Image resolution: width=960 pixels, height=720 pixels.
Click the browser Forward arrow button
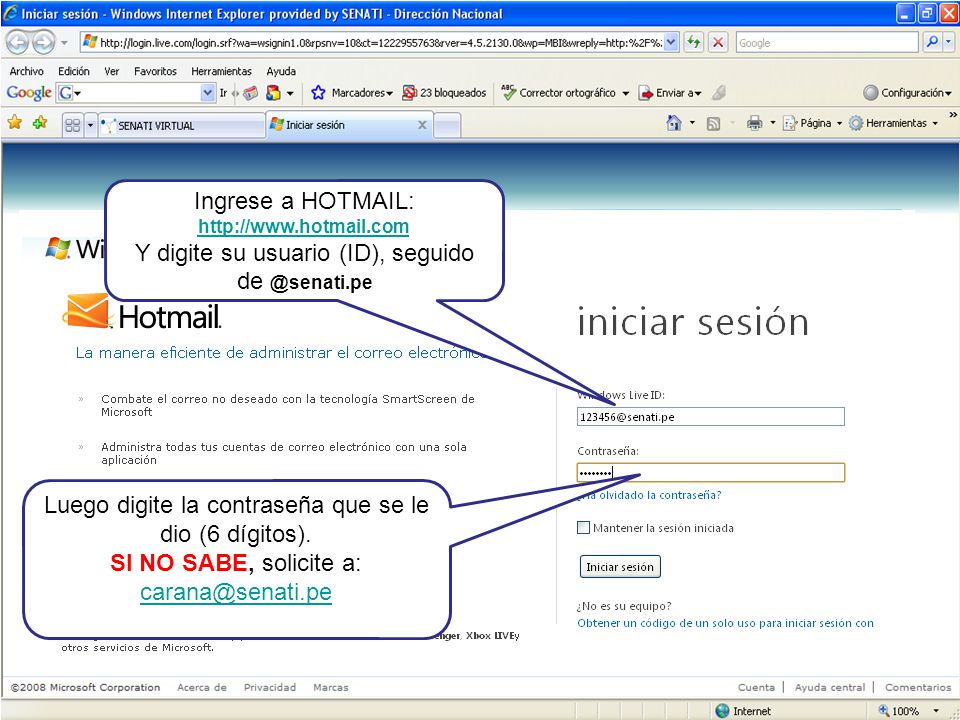point(42,42)
